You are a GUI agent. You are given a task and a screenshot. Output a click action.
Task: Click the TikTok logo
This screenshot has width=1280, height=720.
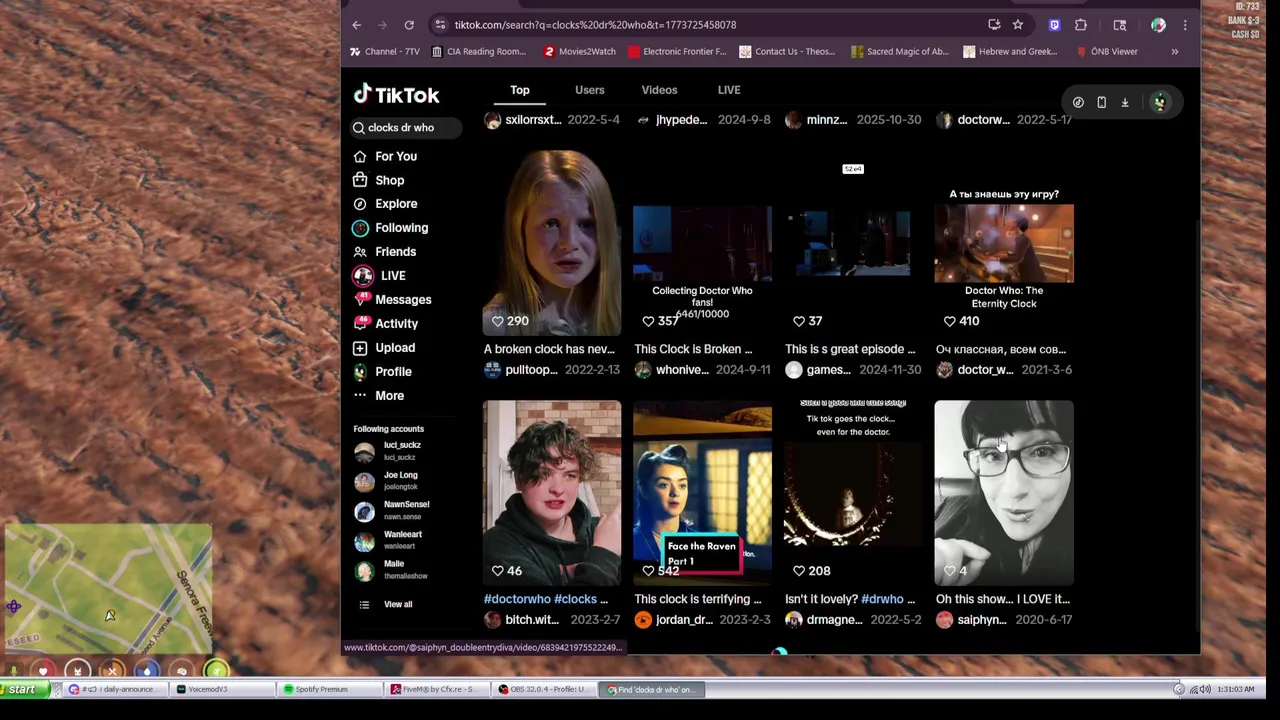(x=396, y=95)
